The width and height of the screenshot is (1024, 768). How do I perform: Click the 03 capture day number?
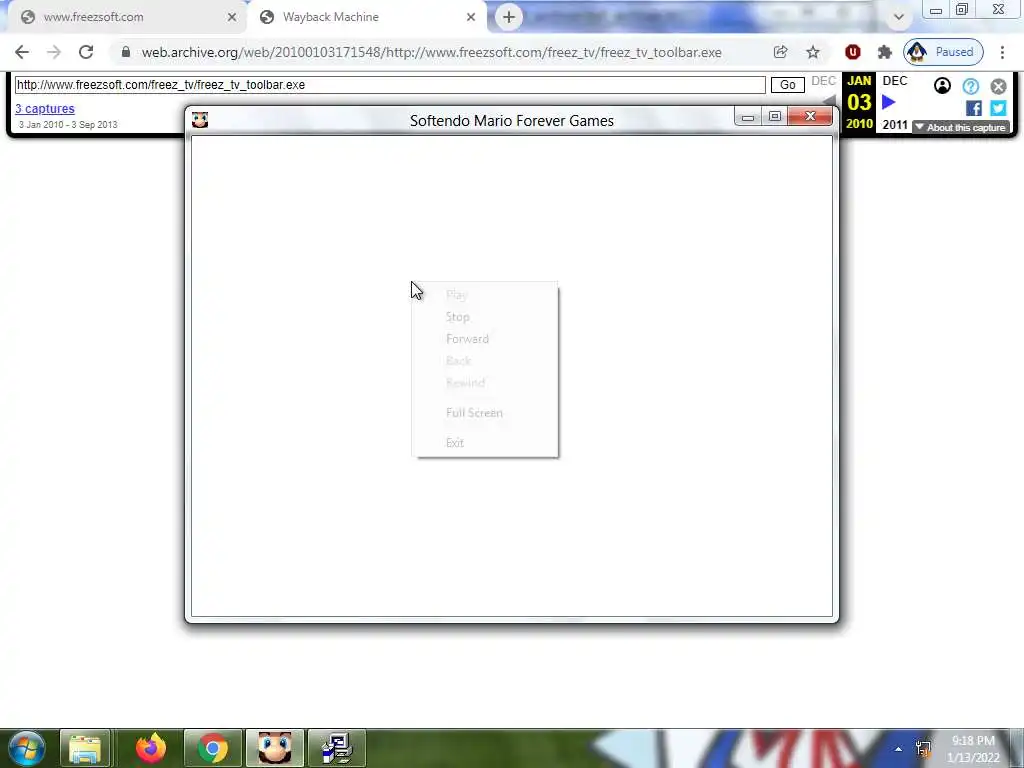click(859, 103)
